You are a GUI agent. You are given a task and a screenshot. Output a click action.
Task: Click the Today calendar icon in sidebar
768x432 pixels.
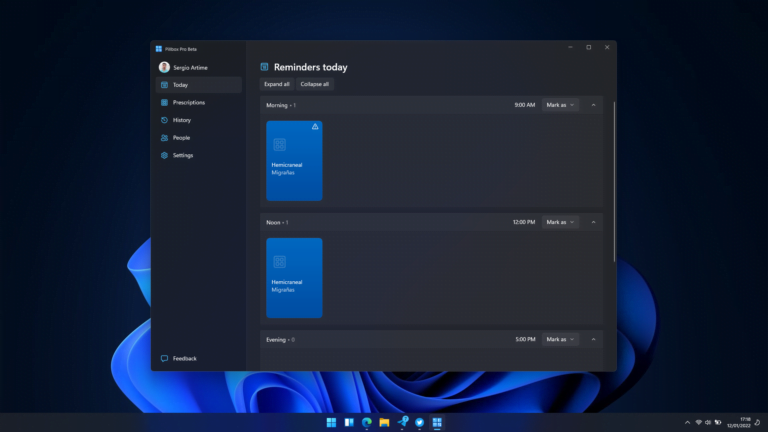165,85
